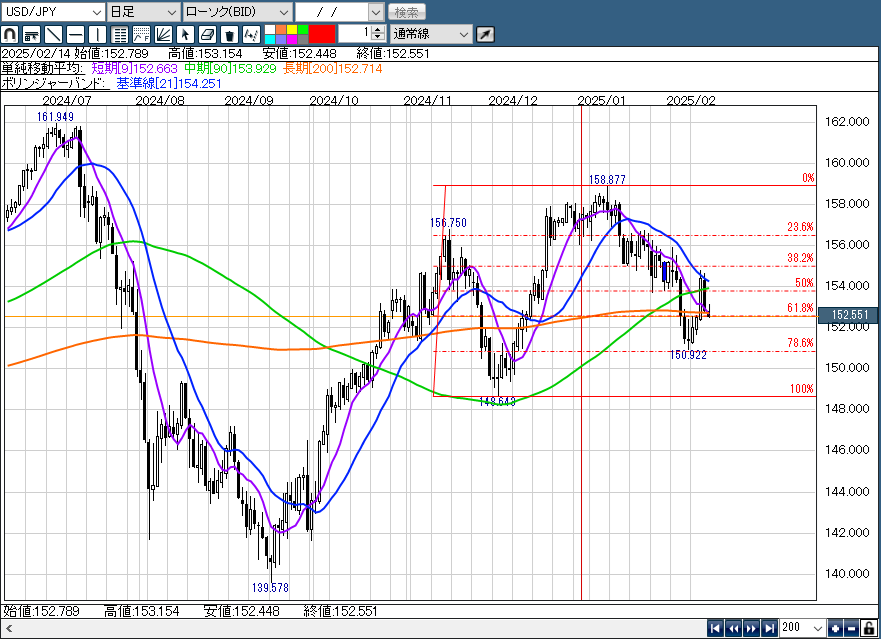Click the 61.8% Fibonacci level label

tap(800, 307)
